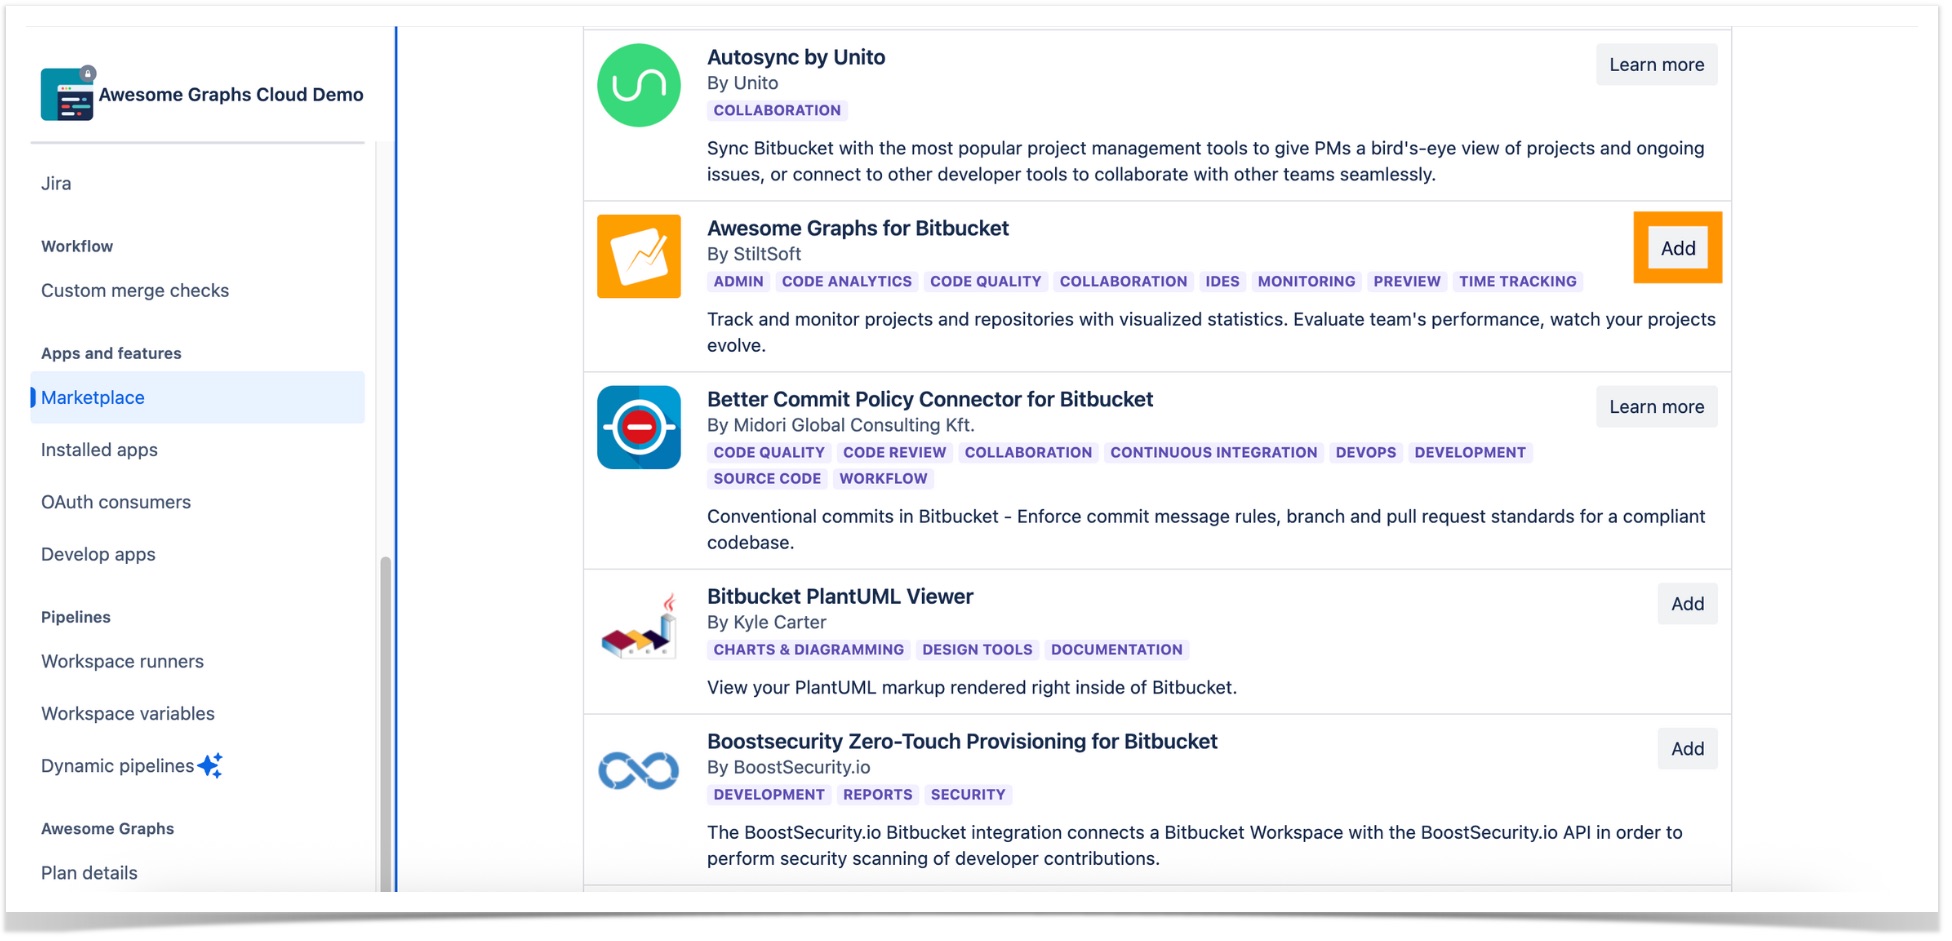
Task: Learn more about Better Commit Policy Connector
Action: (1655, 407)
